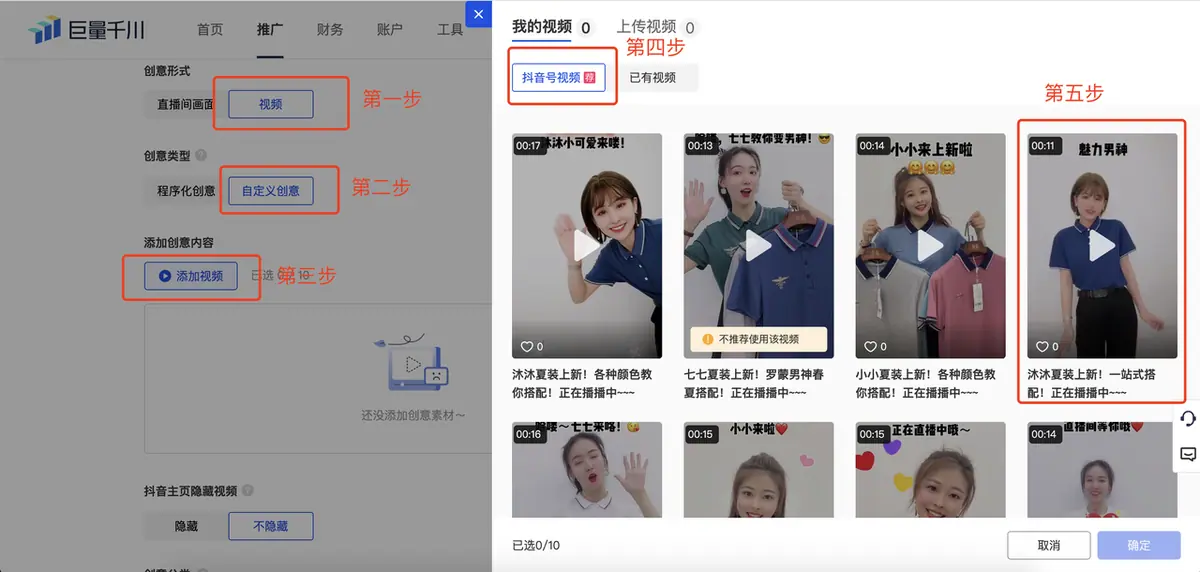Click 已选0/10 selection counter
1200x572 pixels.
tap(536, 545)
